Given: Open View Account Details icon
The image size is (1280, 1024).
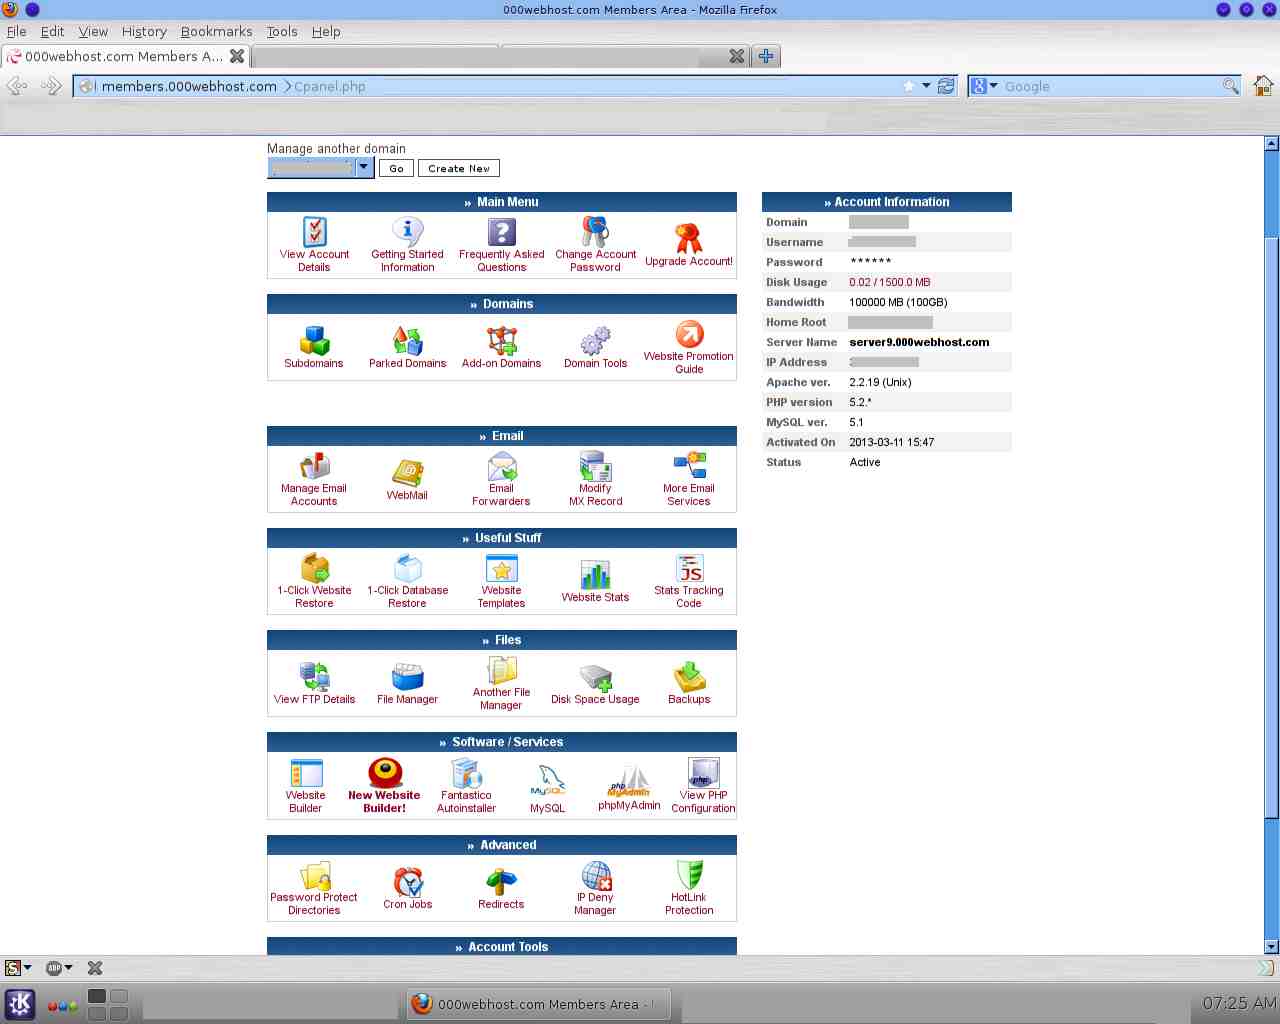Looking at the screenshot, I should tap(315, 232).
